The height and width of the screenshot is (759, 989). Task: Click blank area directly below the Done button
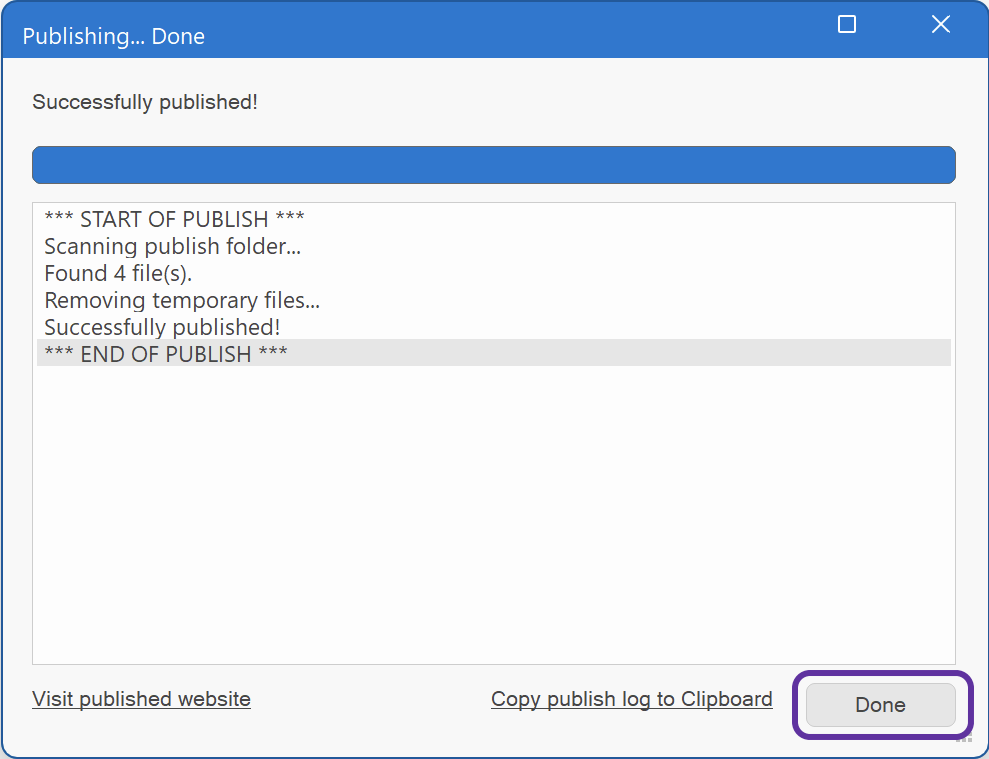point(880,745)
